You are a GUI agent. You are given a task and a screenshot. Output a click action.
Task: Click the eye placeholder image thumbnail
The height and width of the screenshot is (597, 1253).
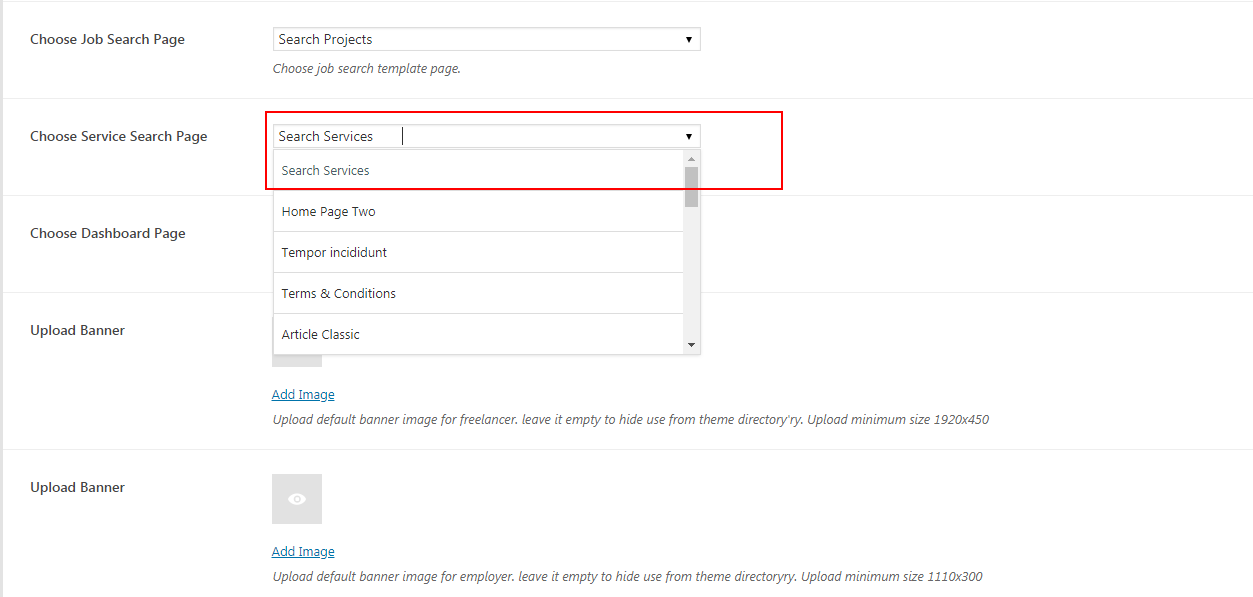[x=297, y=499]
